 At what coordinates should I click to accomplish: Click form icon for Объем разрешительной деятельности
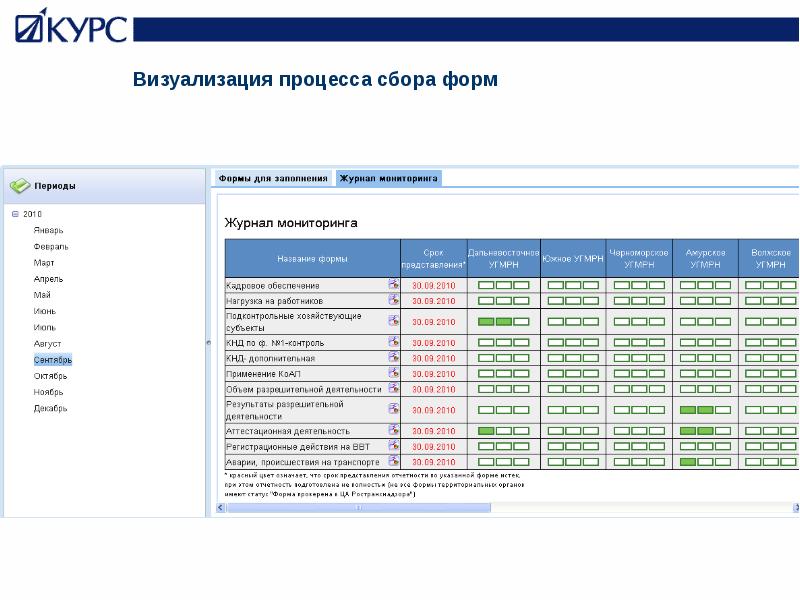click(393, 387)
